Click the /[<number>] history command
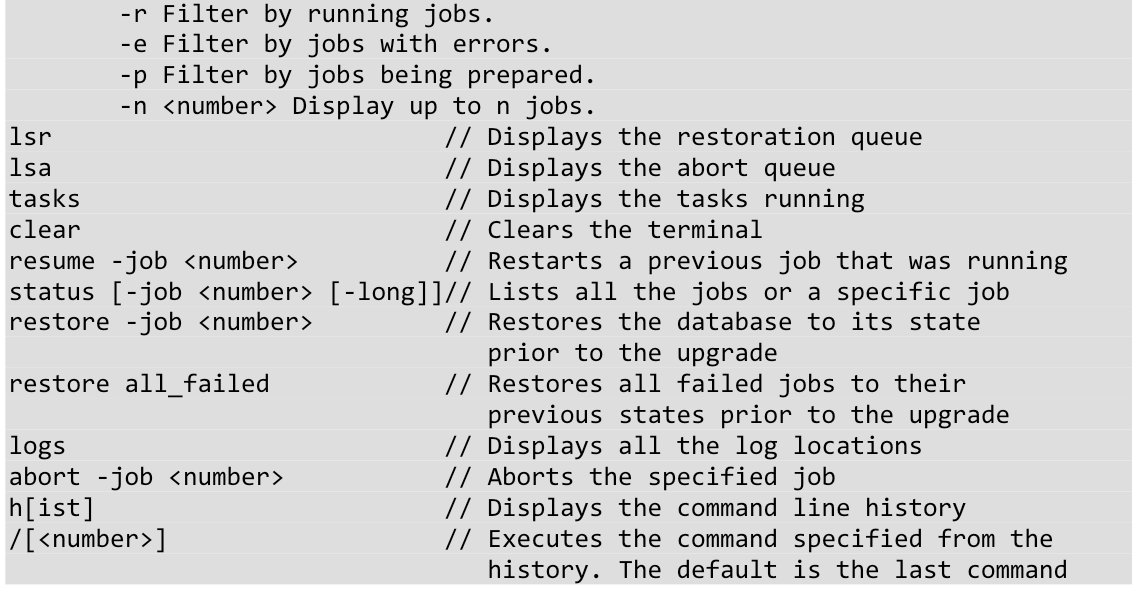Viewport: 1132px width, 596px height. (x=87, y=539)
